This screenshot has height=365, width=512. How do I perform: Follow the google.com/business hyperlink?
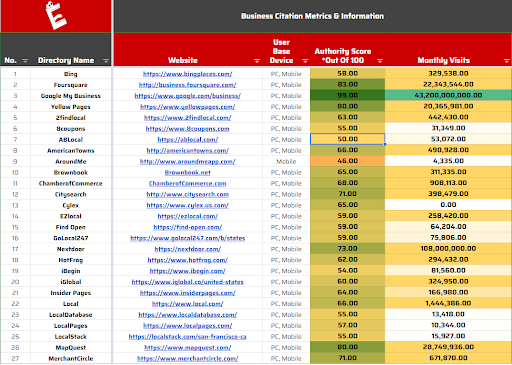(188, 96)
